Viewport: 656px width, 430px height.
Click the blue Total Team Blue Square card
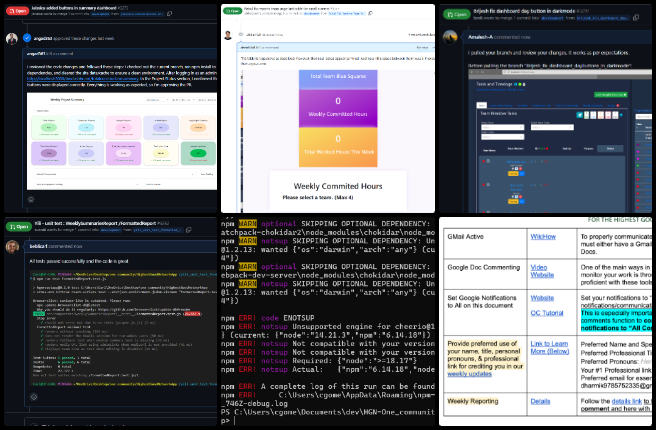point(338,79)
